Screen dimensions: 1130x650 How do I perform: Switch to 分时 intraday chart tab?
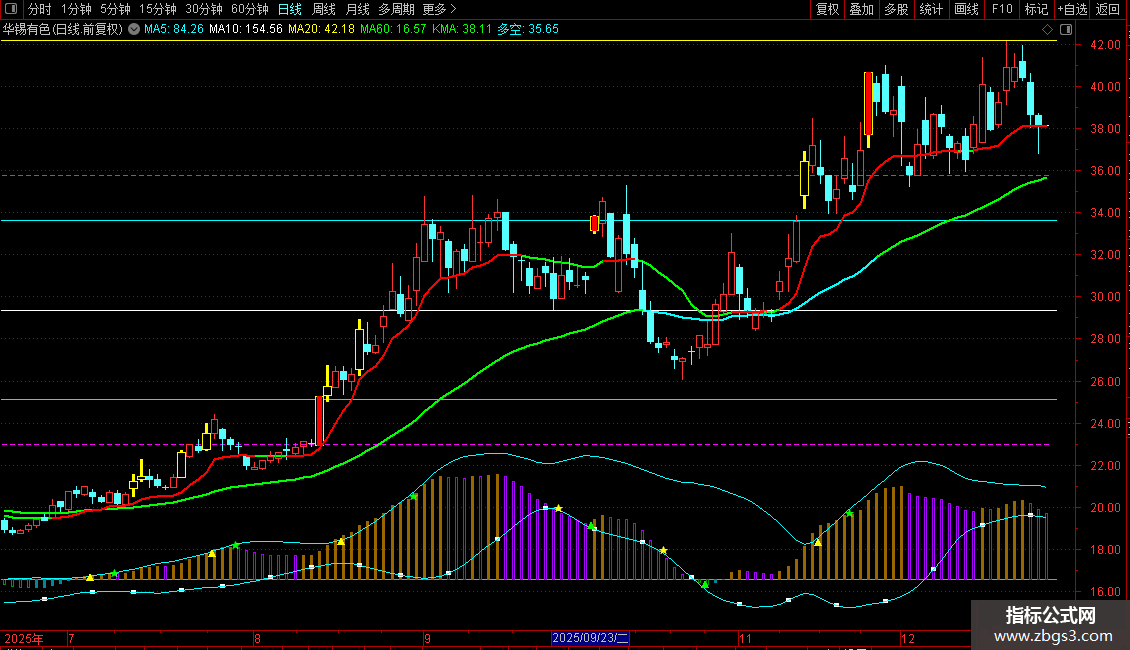click(x=40, y=9)
